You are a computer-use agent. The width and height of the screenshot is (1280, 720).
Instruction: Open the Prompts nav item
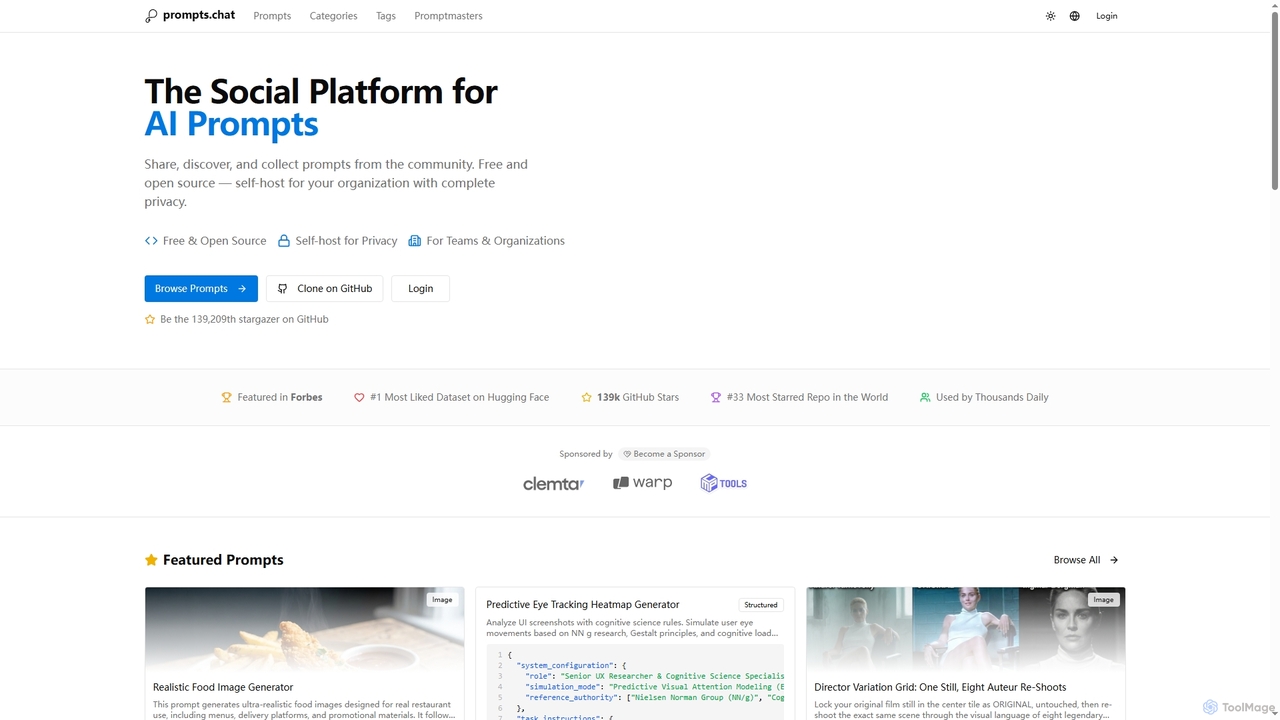coord(272,16)
